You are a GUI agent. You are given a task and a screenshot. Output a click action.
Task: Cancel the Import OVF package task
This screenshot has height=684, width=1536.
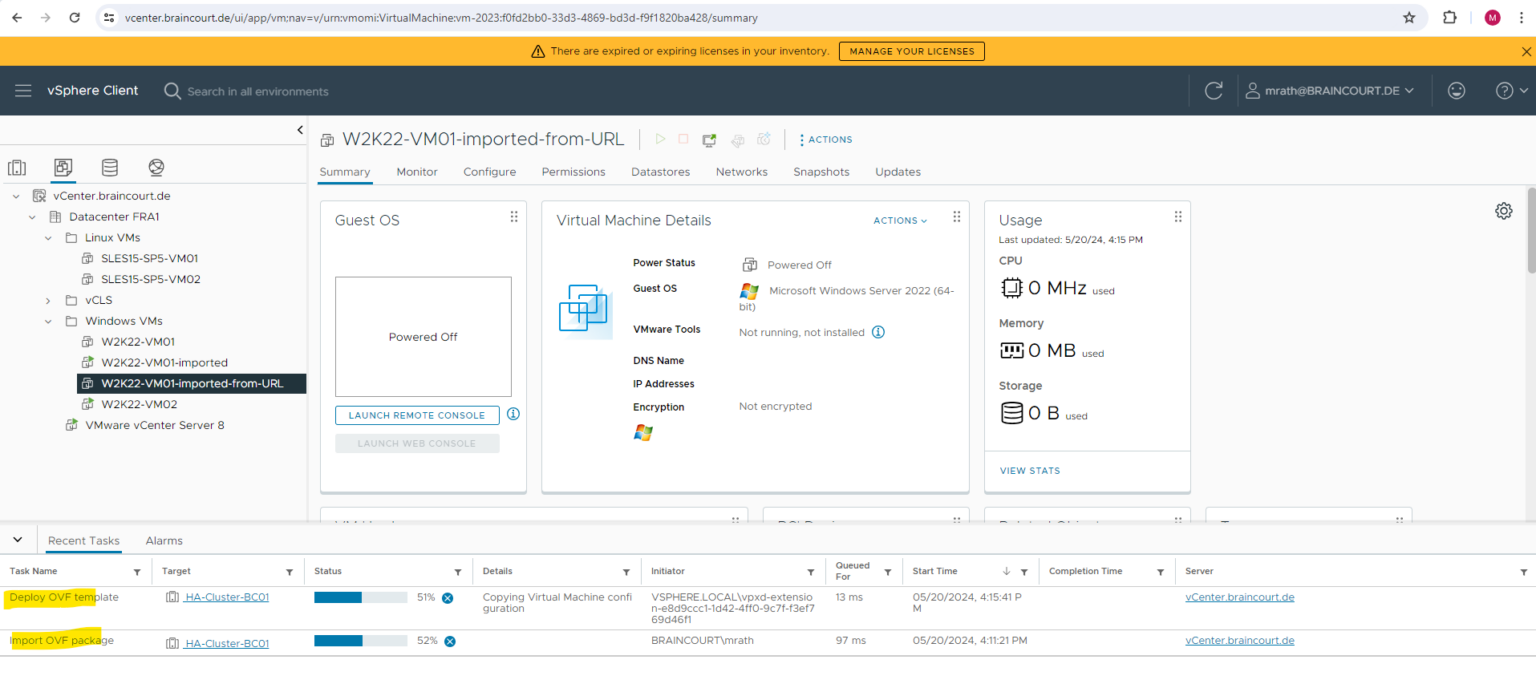pos(449,641)
